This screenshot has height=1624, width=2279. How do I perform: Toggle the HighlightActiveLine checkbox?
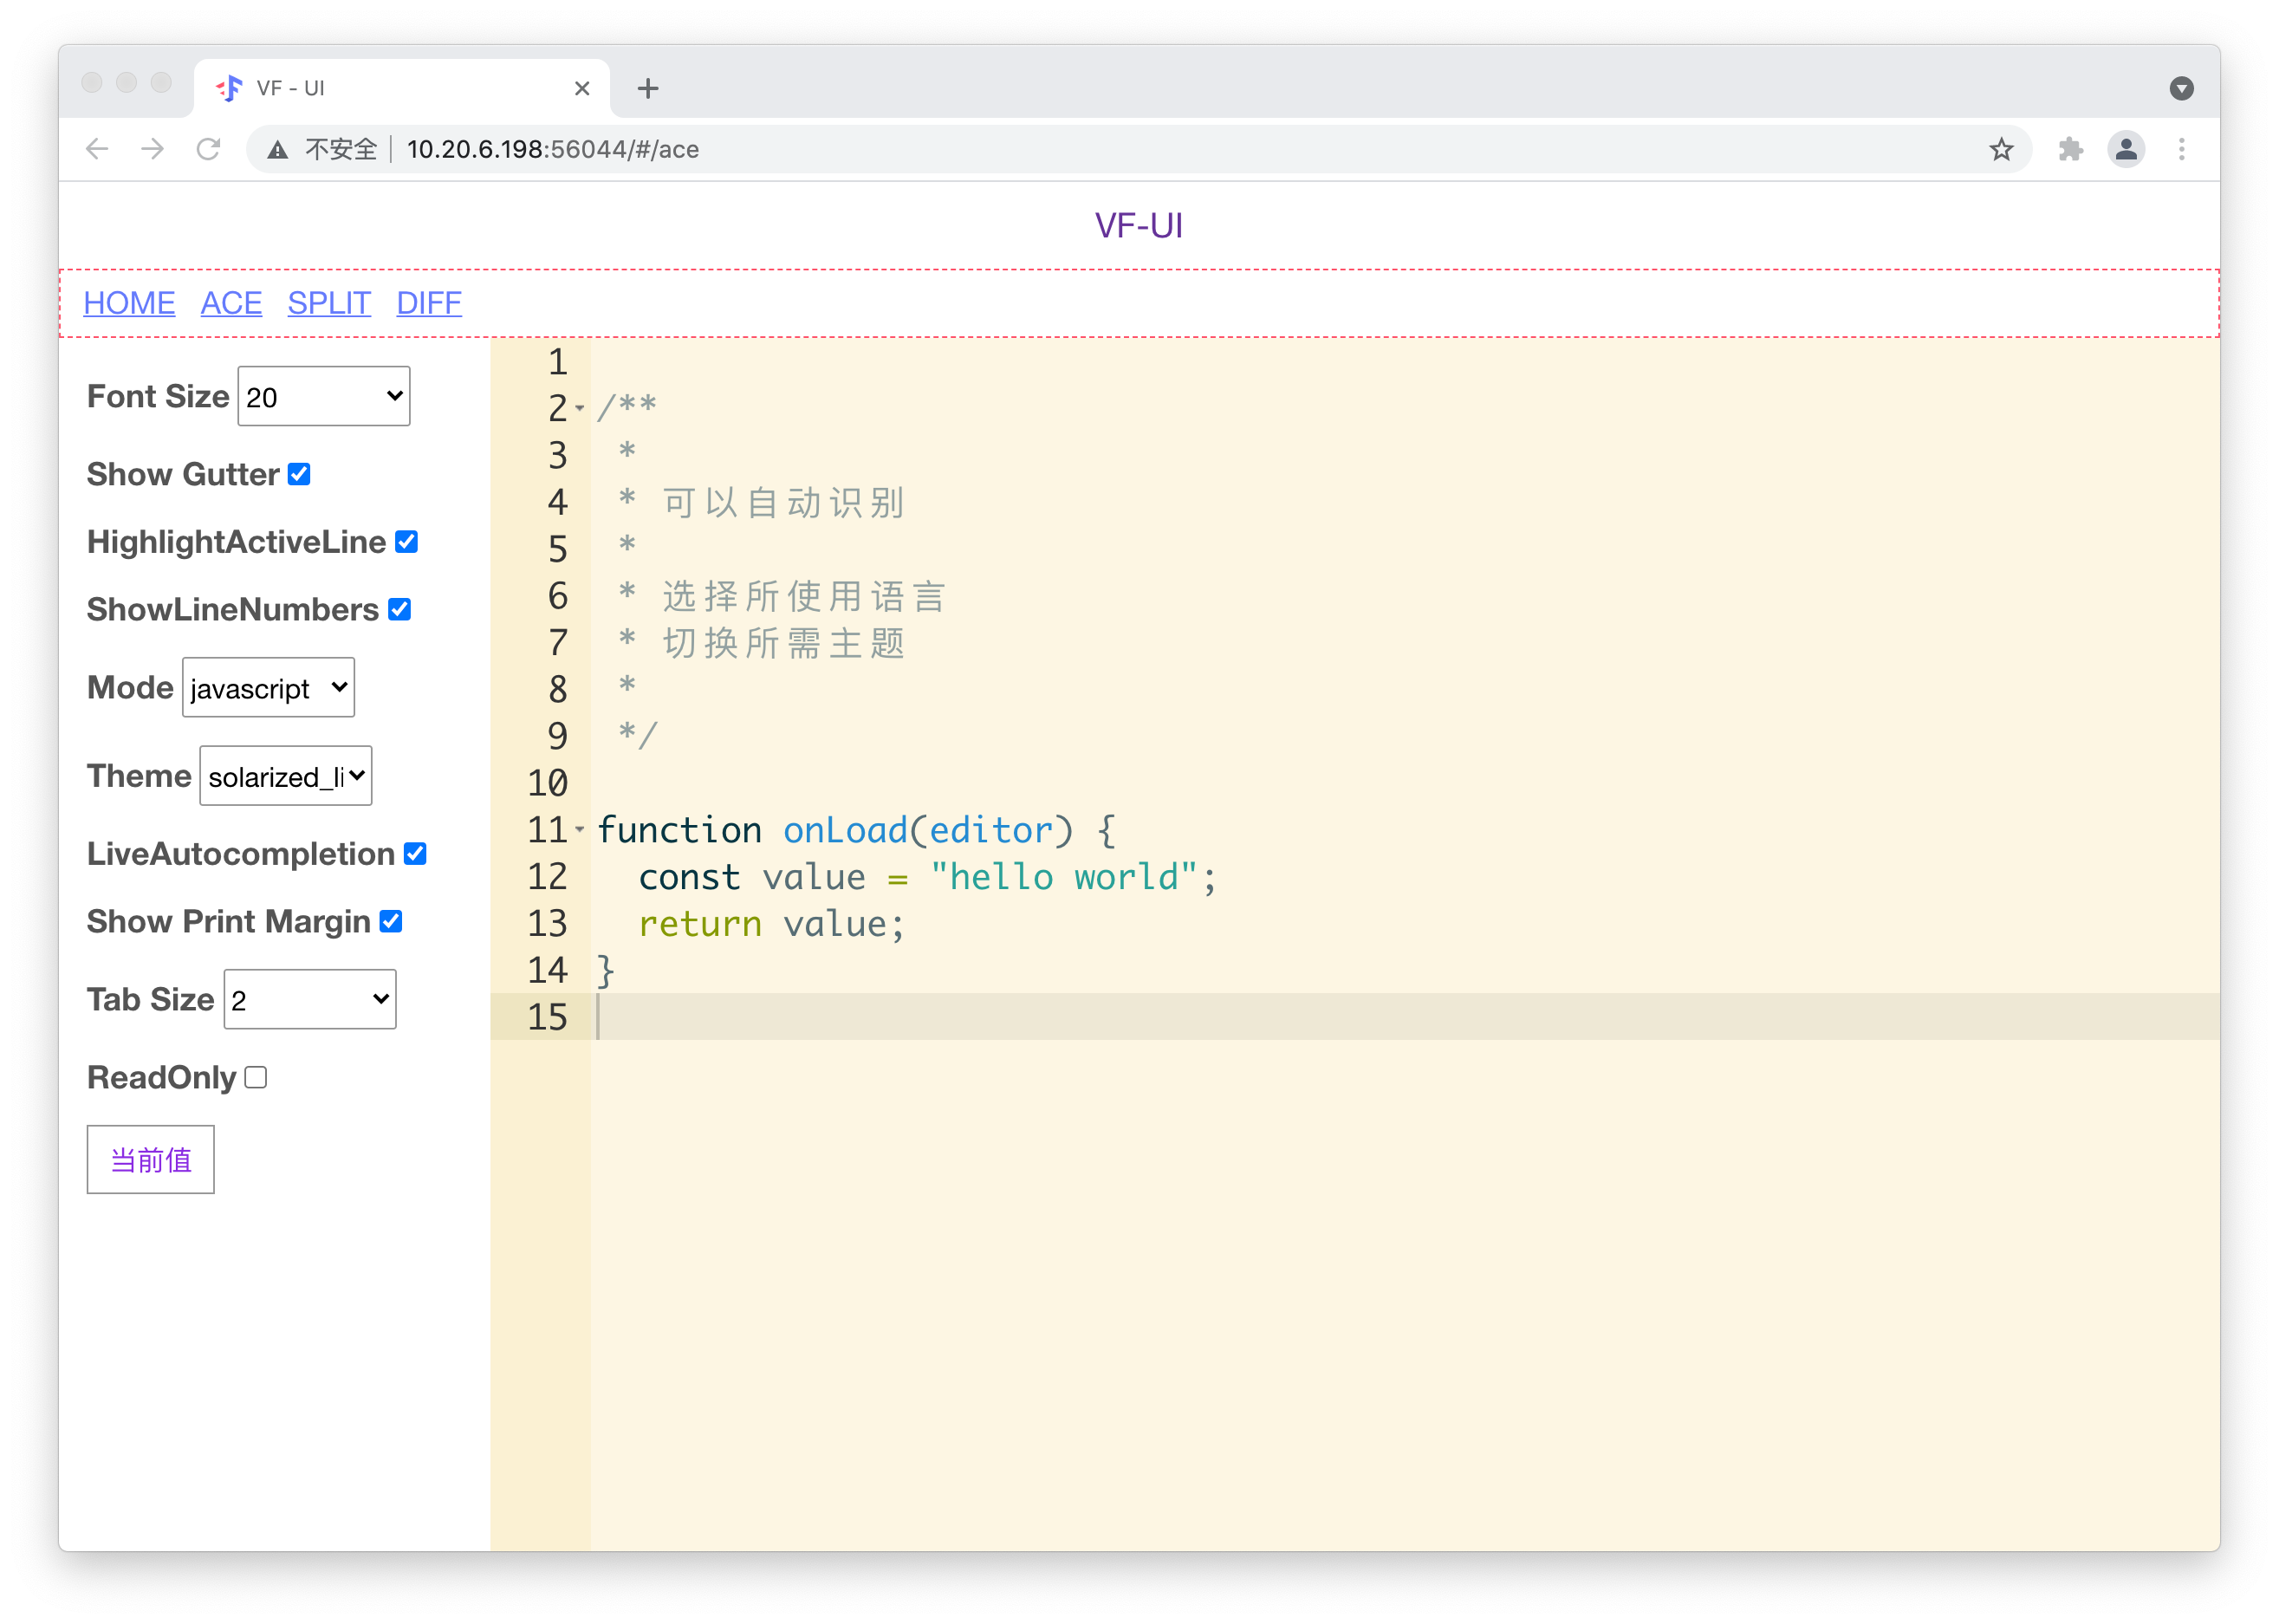pyautogui.click(x=406, y=542)
